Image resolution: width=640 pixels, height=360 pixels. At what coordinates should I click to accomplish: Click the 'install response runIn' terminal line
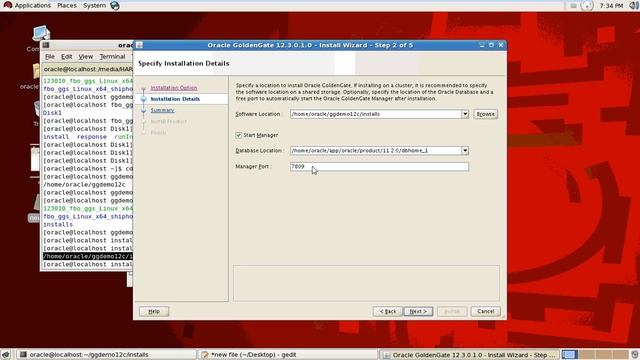(x=88, y=137)
